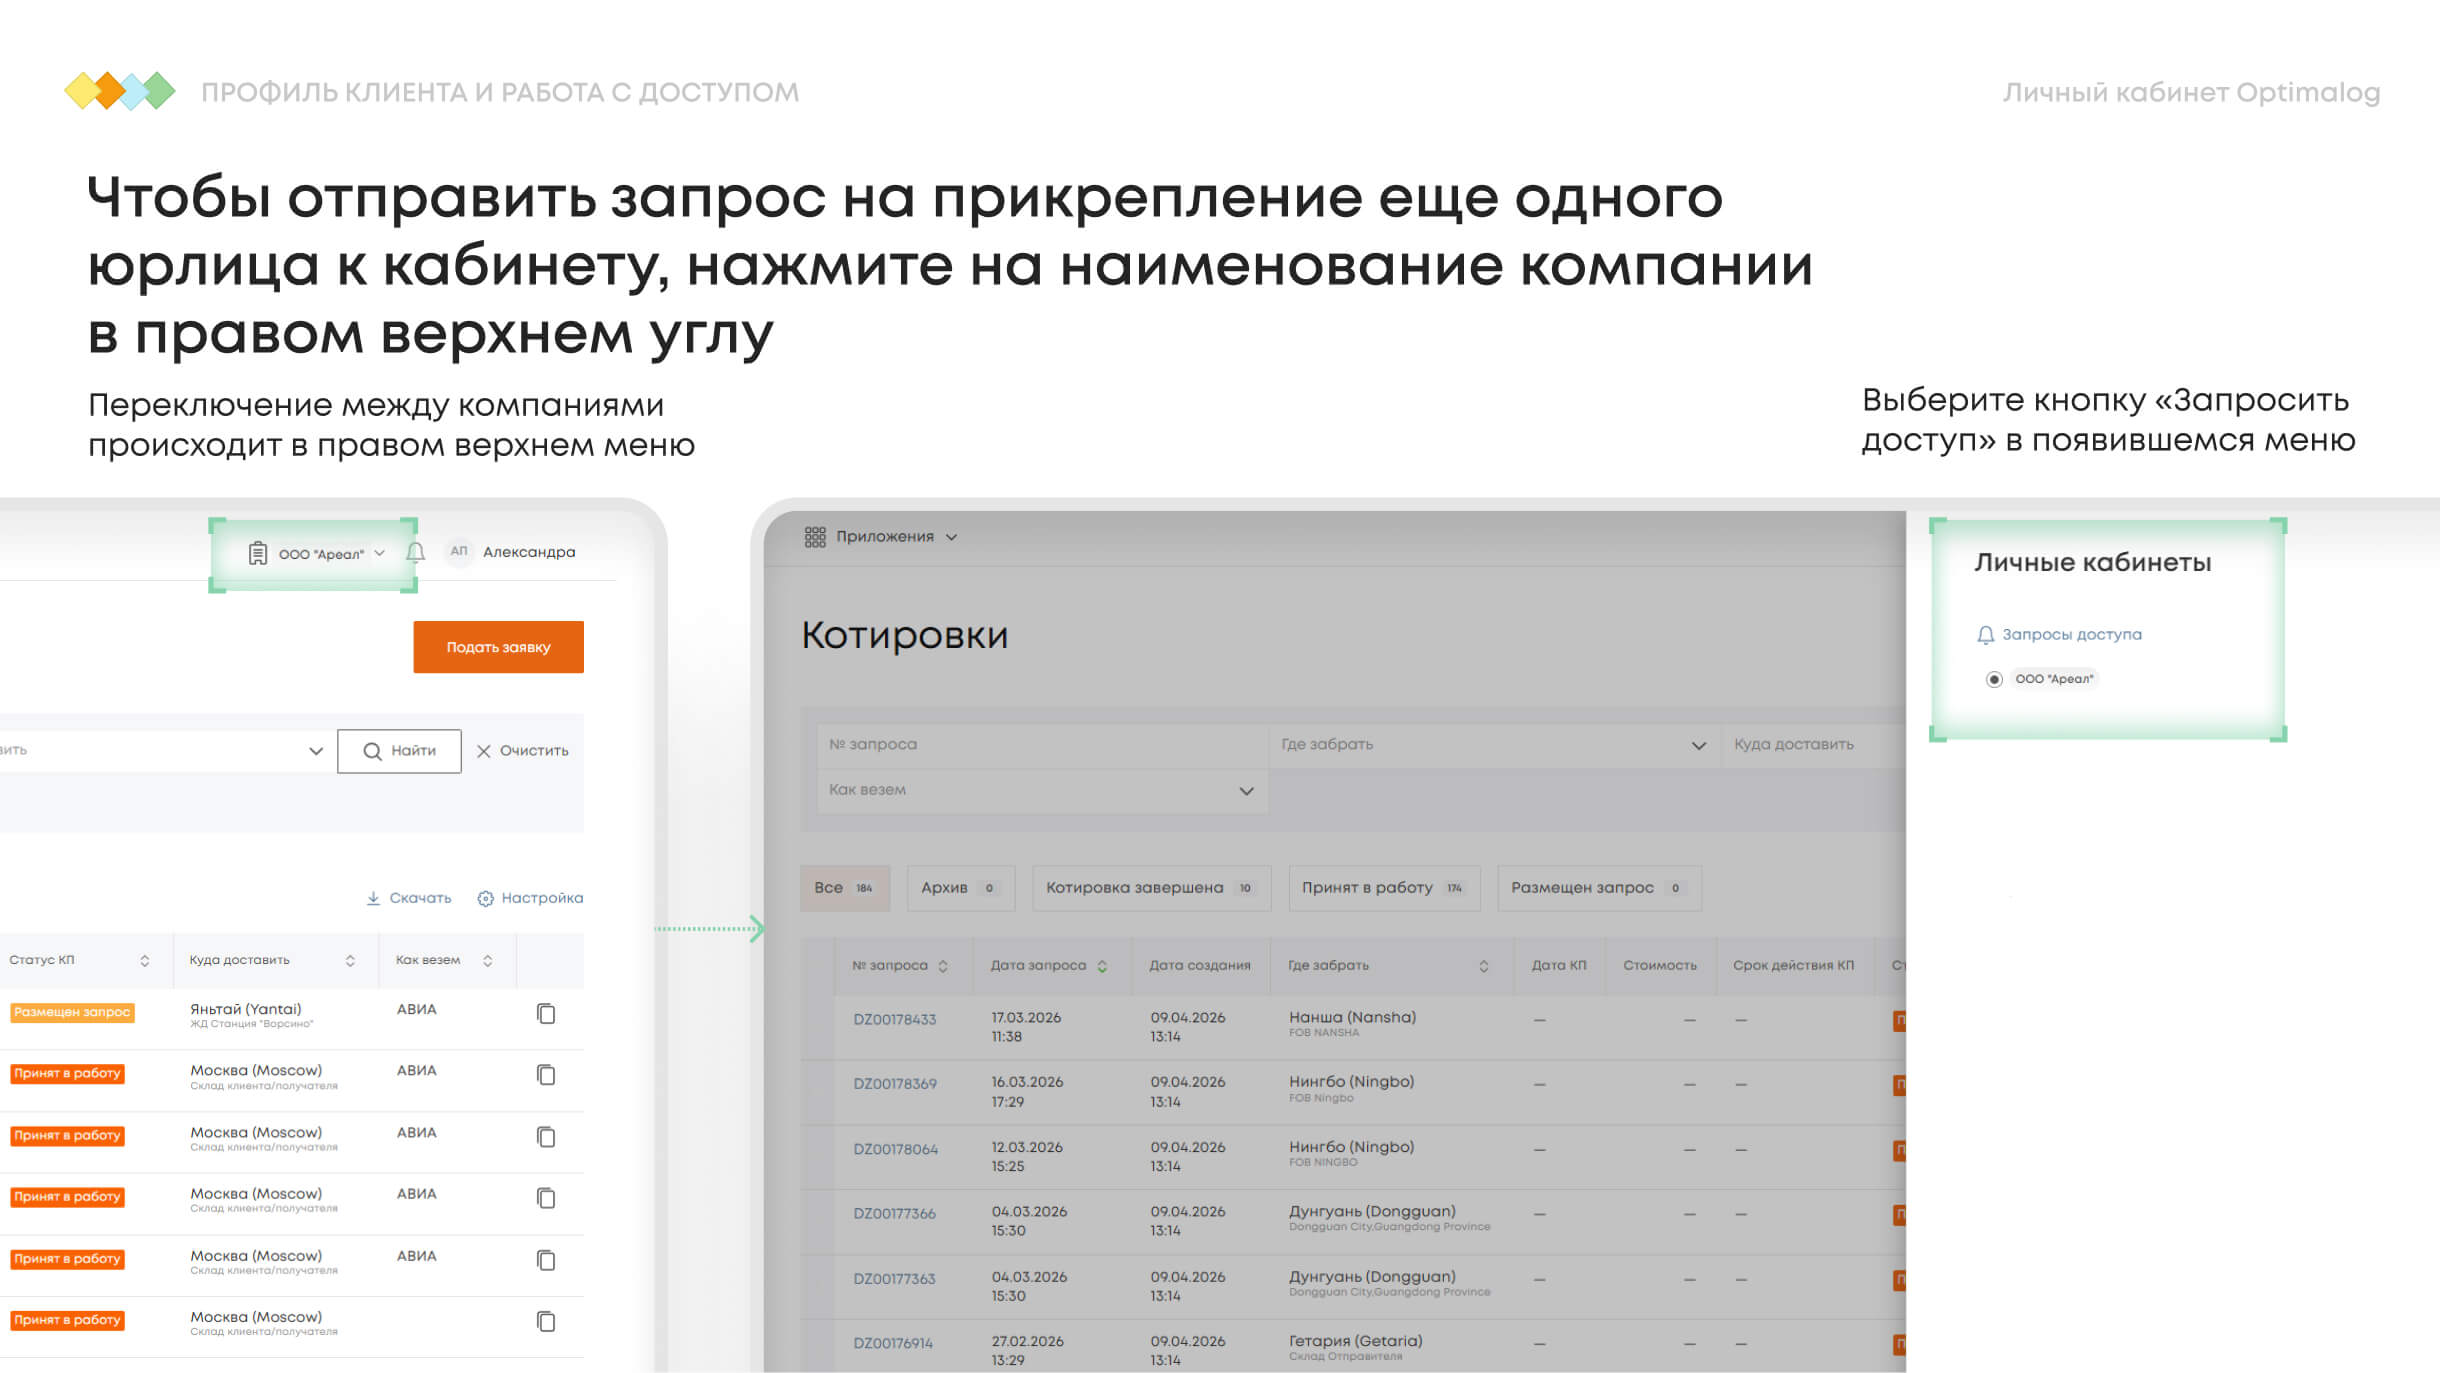Screen dimensions: 2440x1373
Task: Click the notification bell icon near Александра
Action: coord(416,552)
